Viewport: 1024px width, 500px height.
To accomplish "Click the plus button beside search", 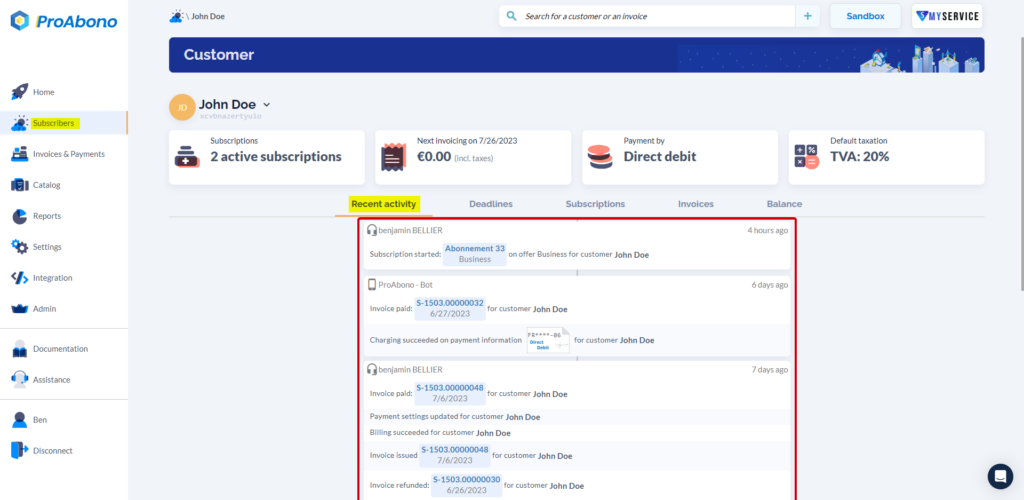I will coord(807,16).
